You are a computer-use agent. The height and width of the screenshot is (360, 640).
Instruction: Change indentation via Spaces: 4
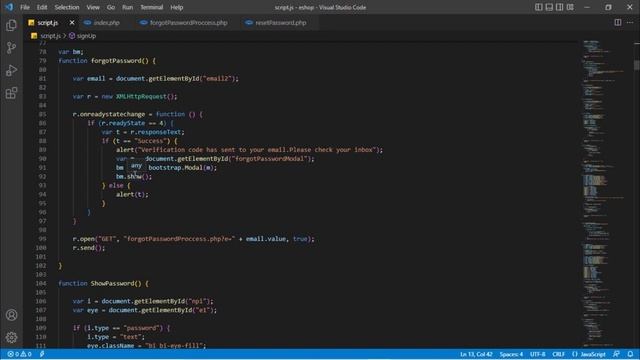(511, 354)
